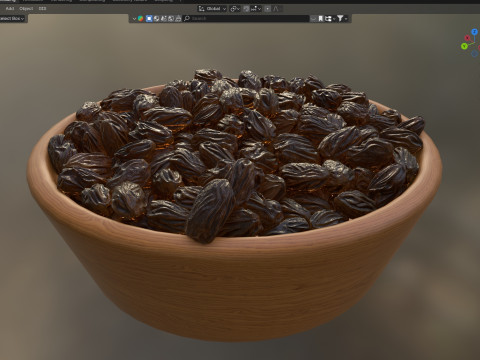Open the proportional editing falloff selector

coord(277,9)
